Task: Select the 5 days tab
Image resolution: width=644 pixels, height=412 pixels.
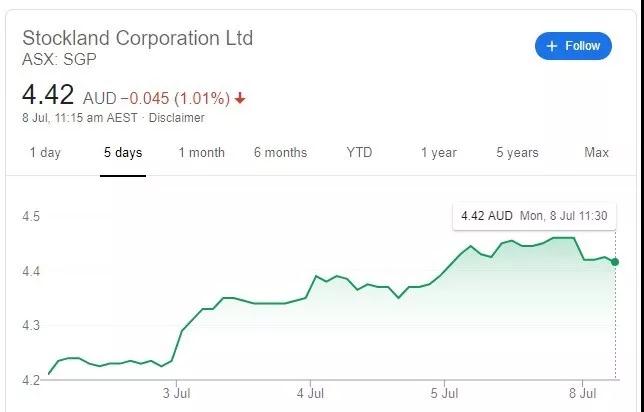Action: tap(122, 153)
